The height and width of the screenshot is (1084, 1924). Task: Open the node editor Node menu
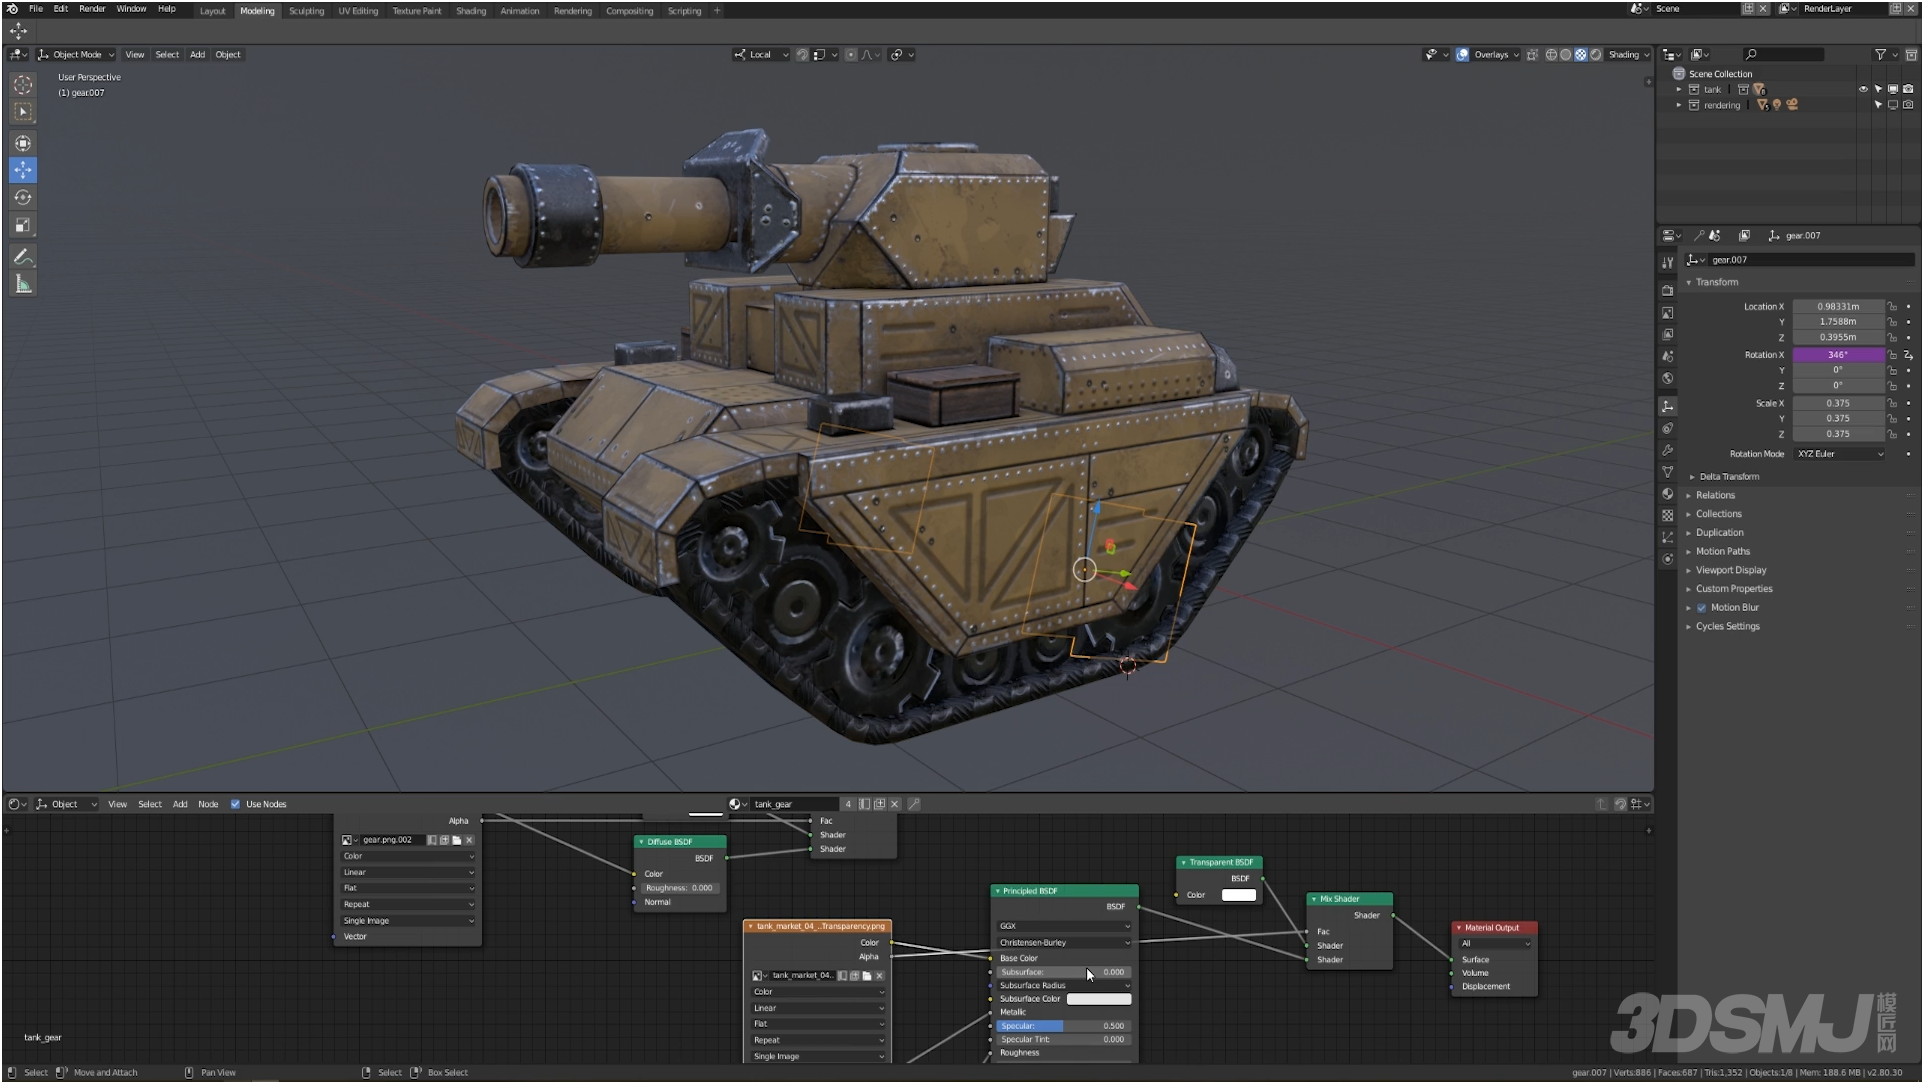click(208, 805)
